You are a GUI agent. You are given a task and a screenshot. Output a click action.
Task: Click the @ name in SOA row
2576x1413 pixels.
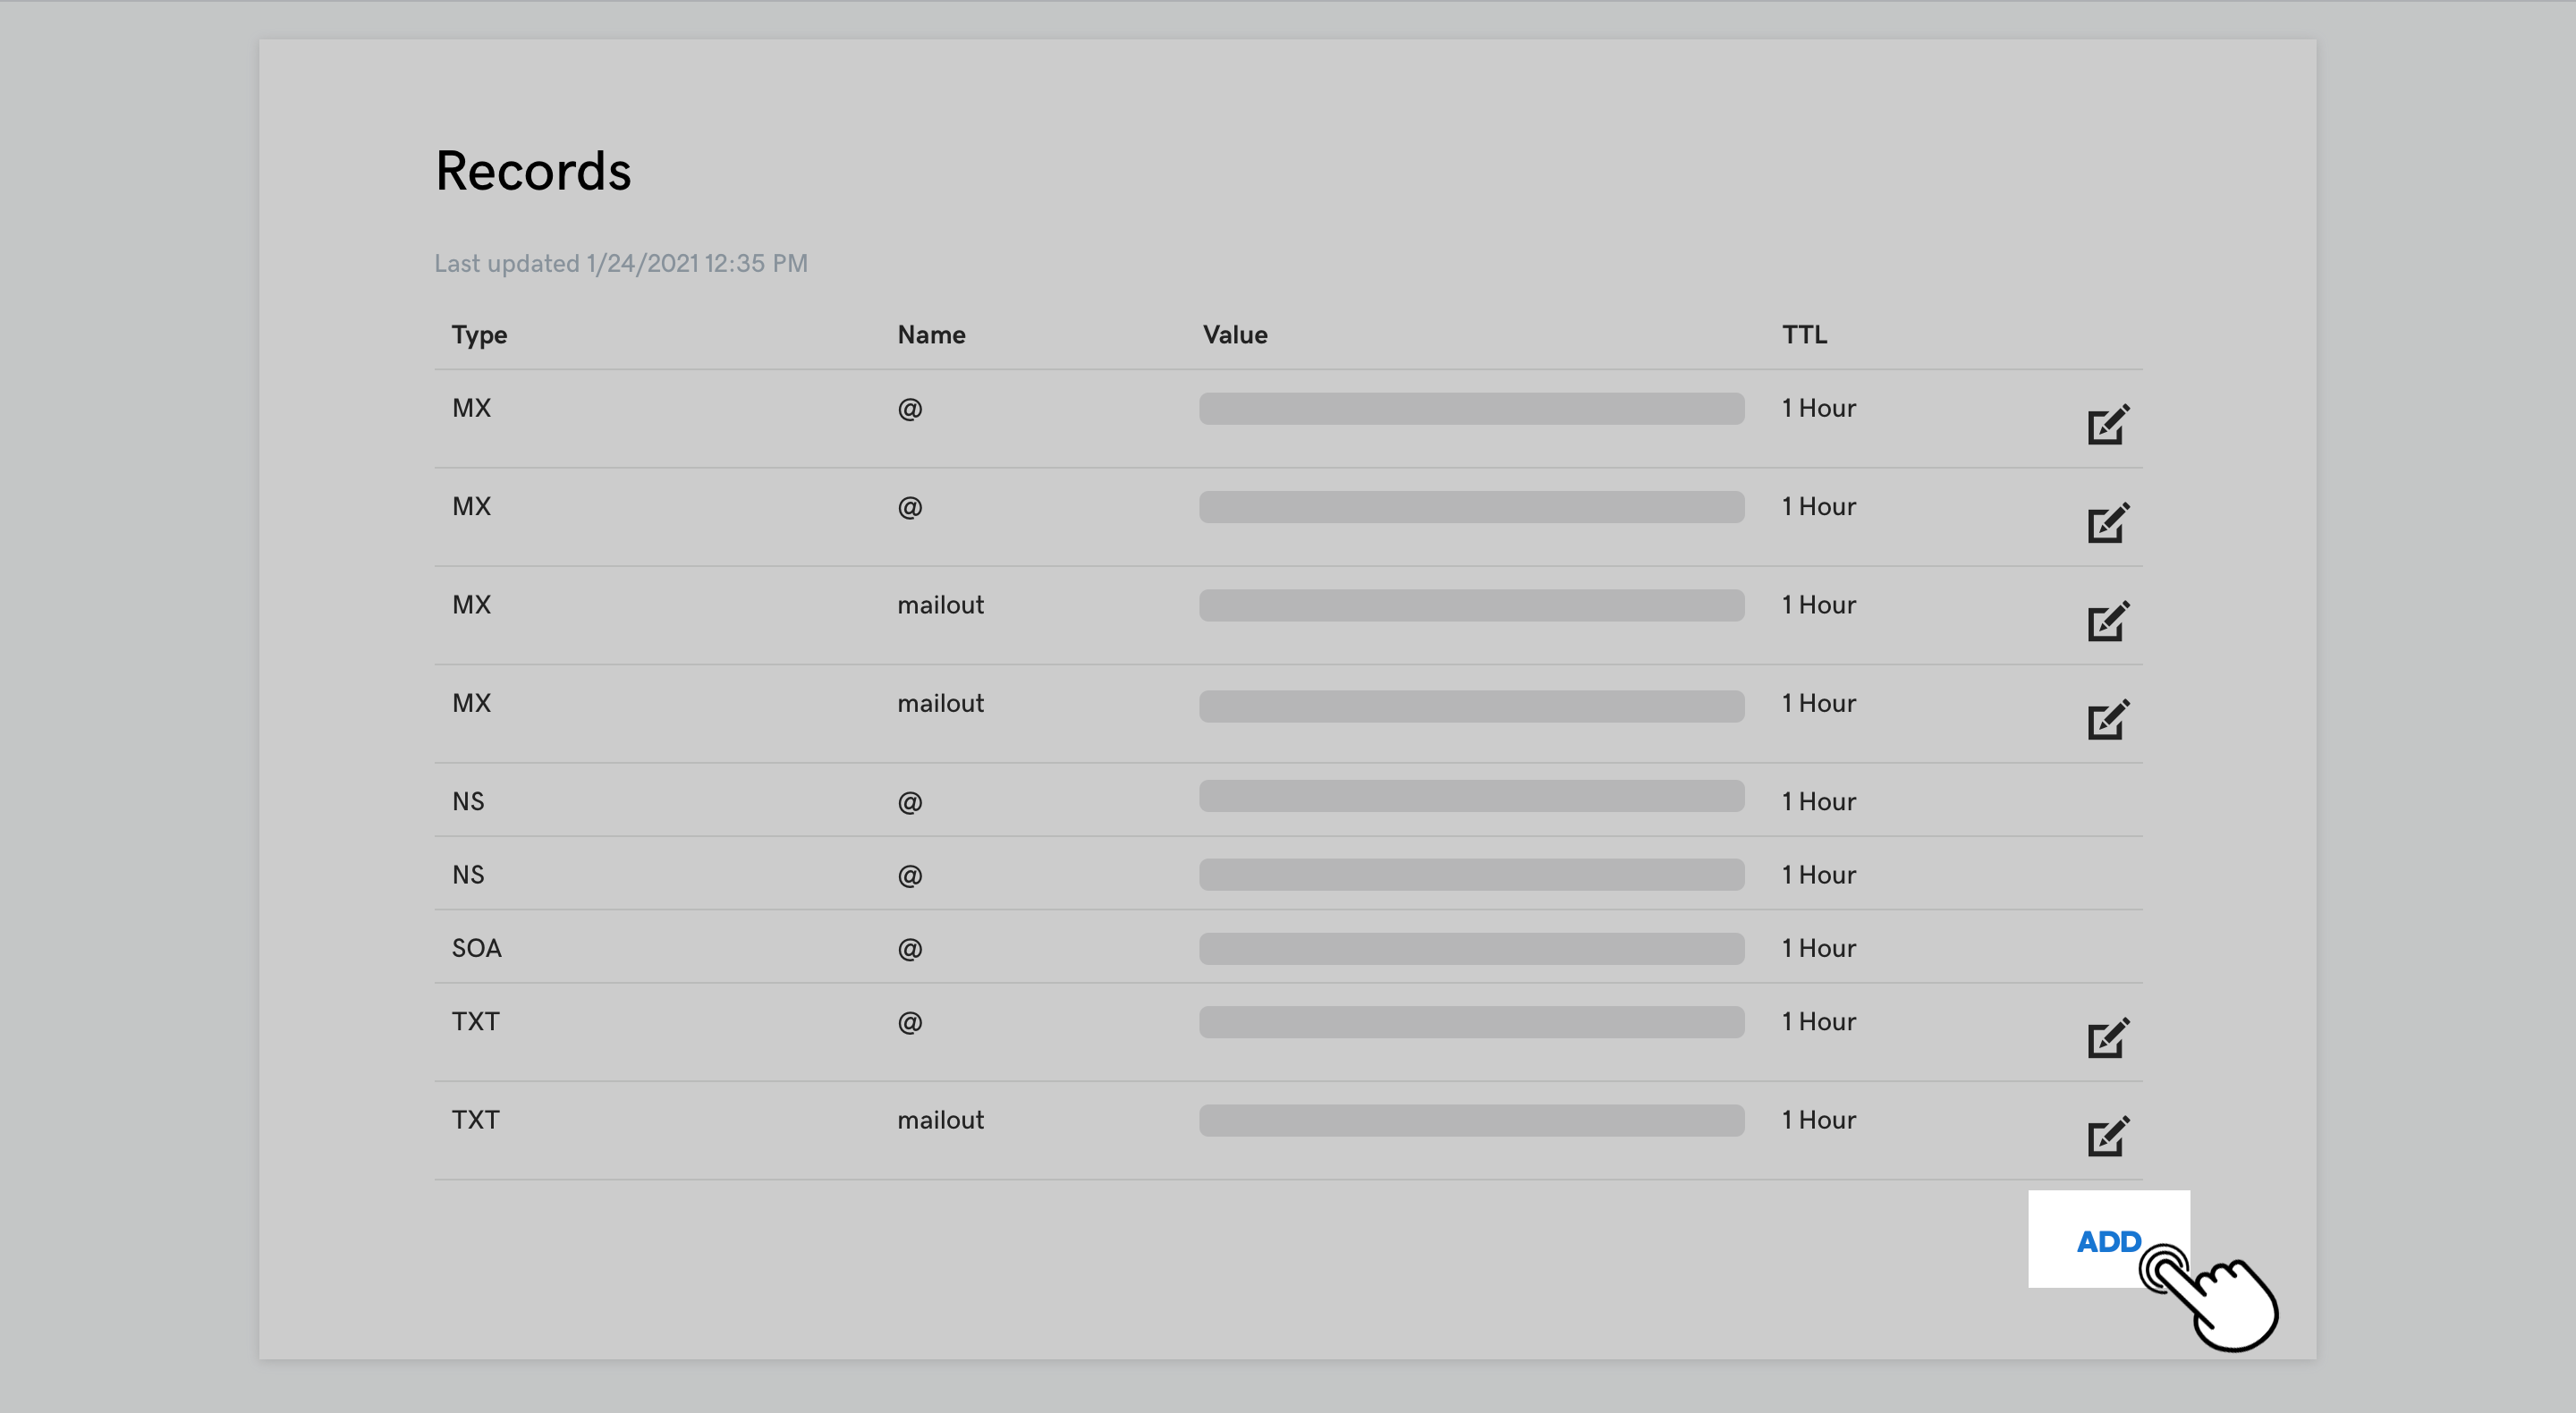(x=910, y=948)
